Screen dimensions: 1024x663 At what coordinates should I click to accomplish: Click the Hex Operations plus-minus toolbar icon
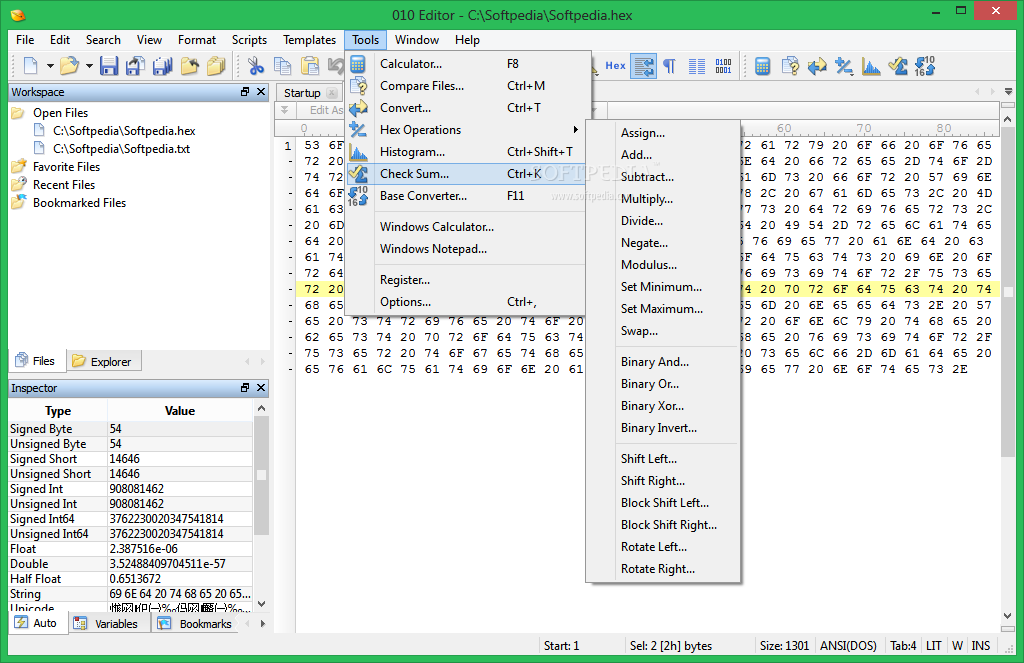(844, 66)
